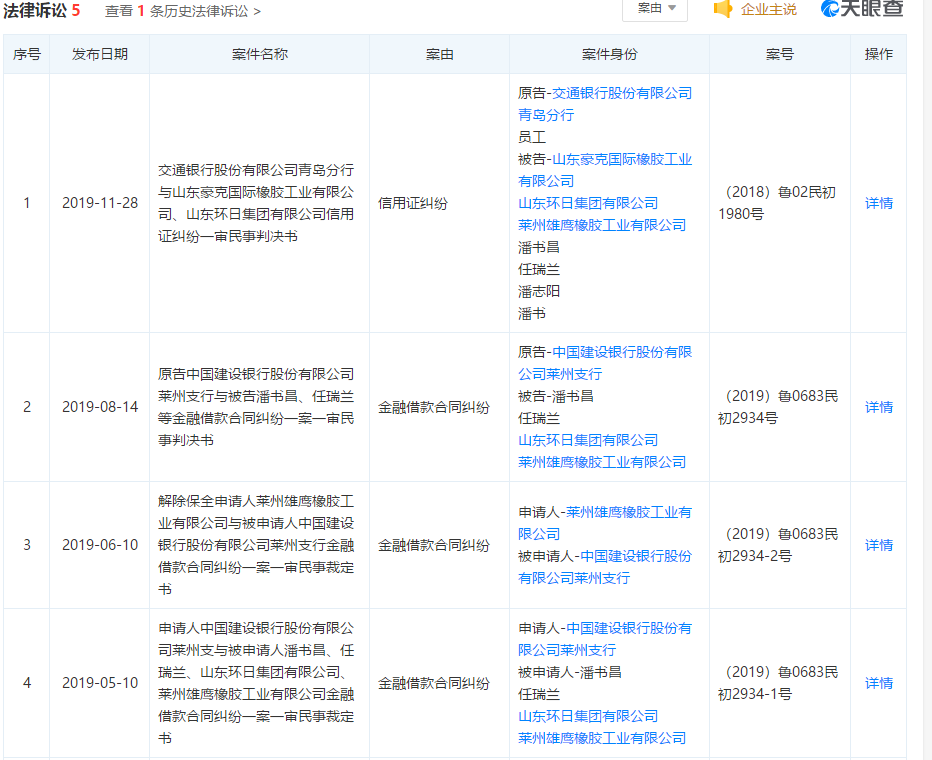Click the 法律诉讼 5 section heading
The height and width of the screenshot is (760, 932).
click(42, 11)
